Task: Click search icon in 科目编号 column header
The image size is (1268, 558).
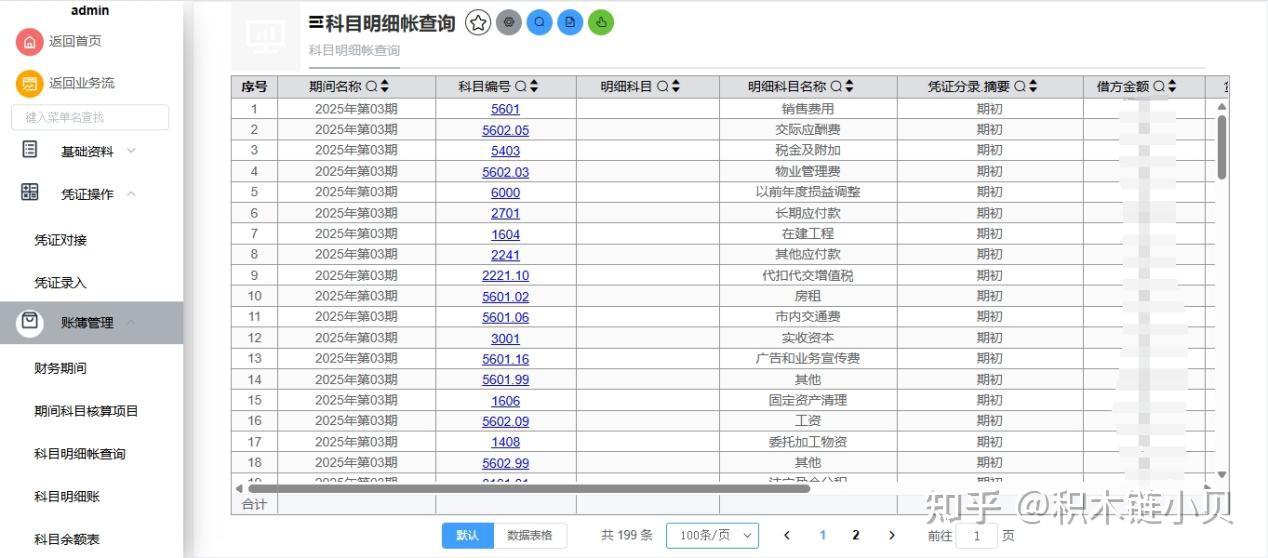Action: (x=521, y=87)
